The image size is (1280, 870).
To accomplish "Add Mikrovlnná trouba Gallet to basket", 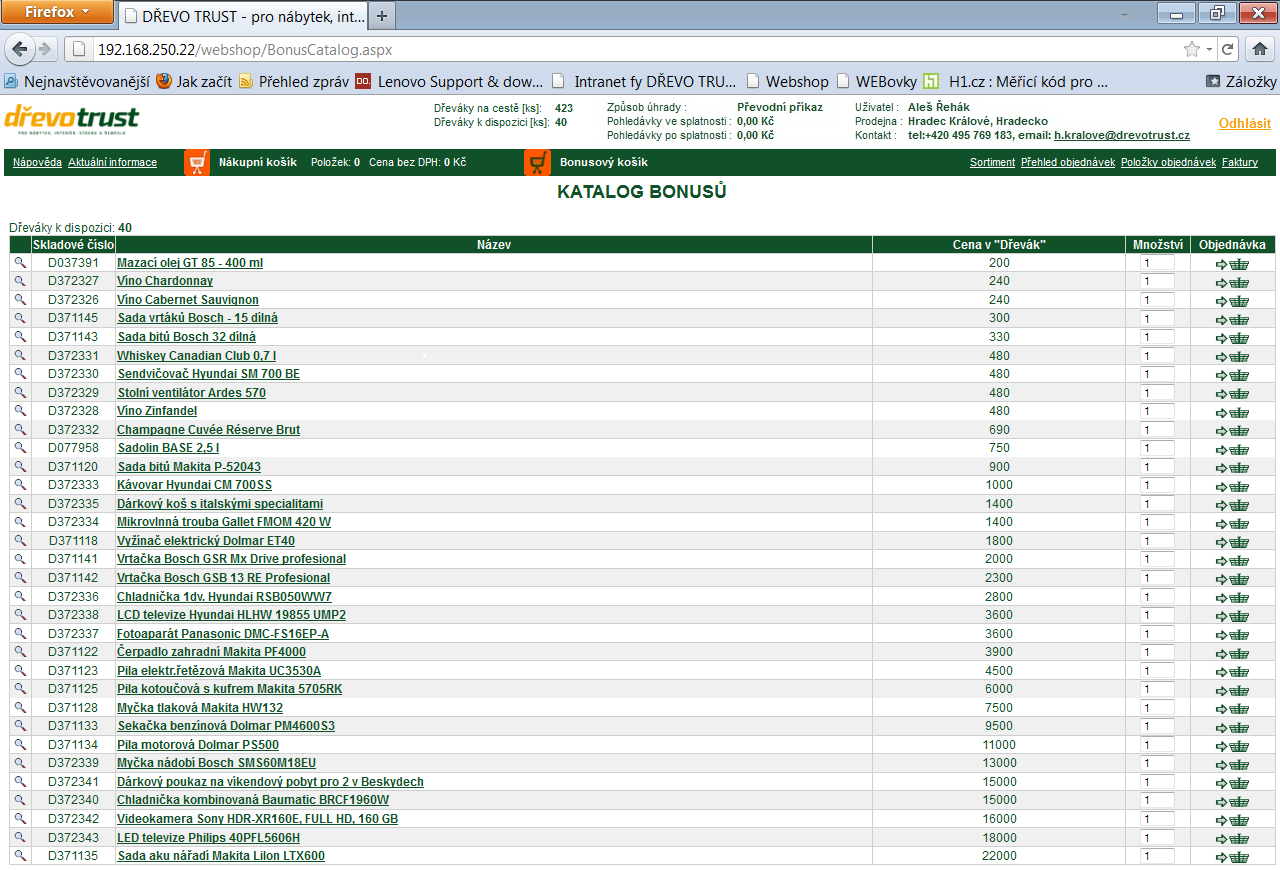I will click(x=1233, y=523).
